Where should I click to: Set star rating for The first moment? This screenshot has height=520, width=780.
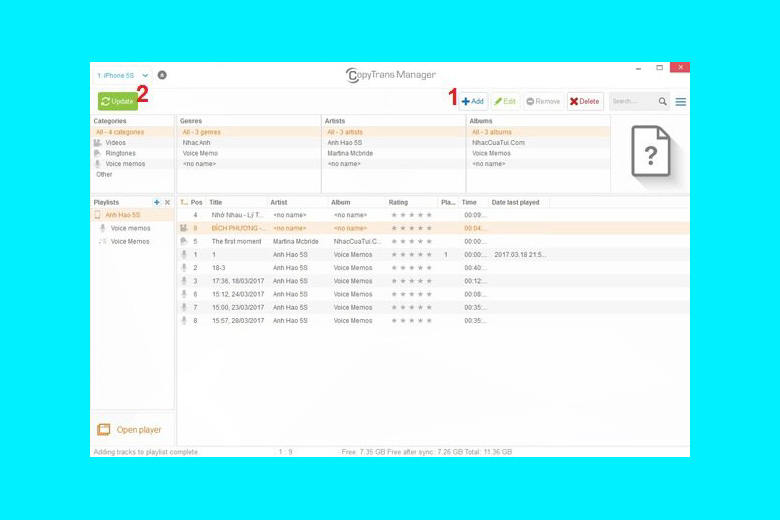point(411,241)
